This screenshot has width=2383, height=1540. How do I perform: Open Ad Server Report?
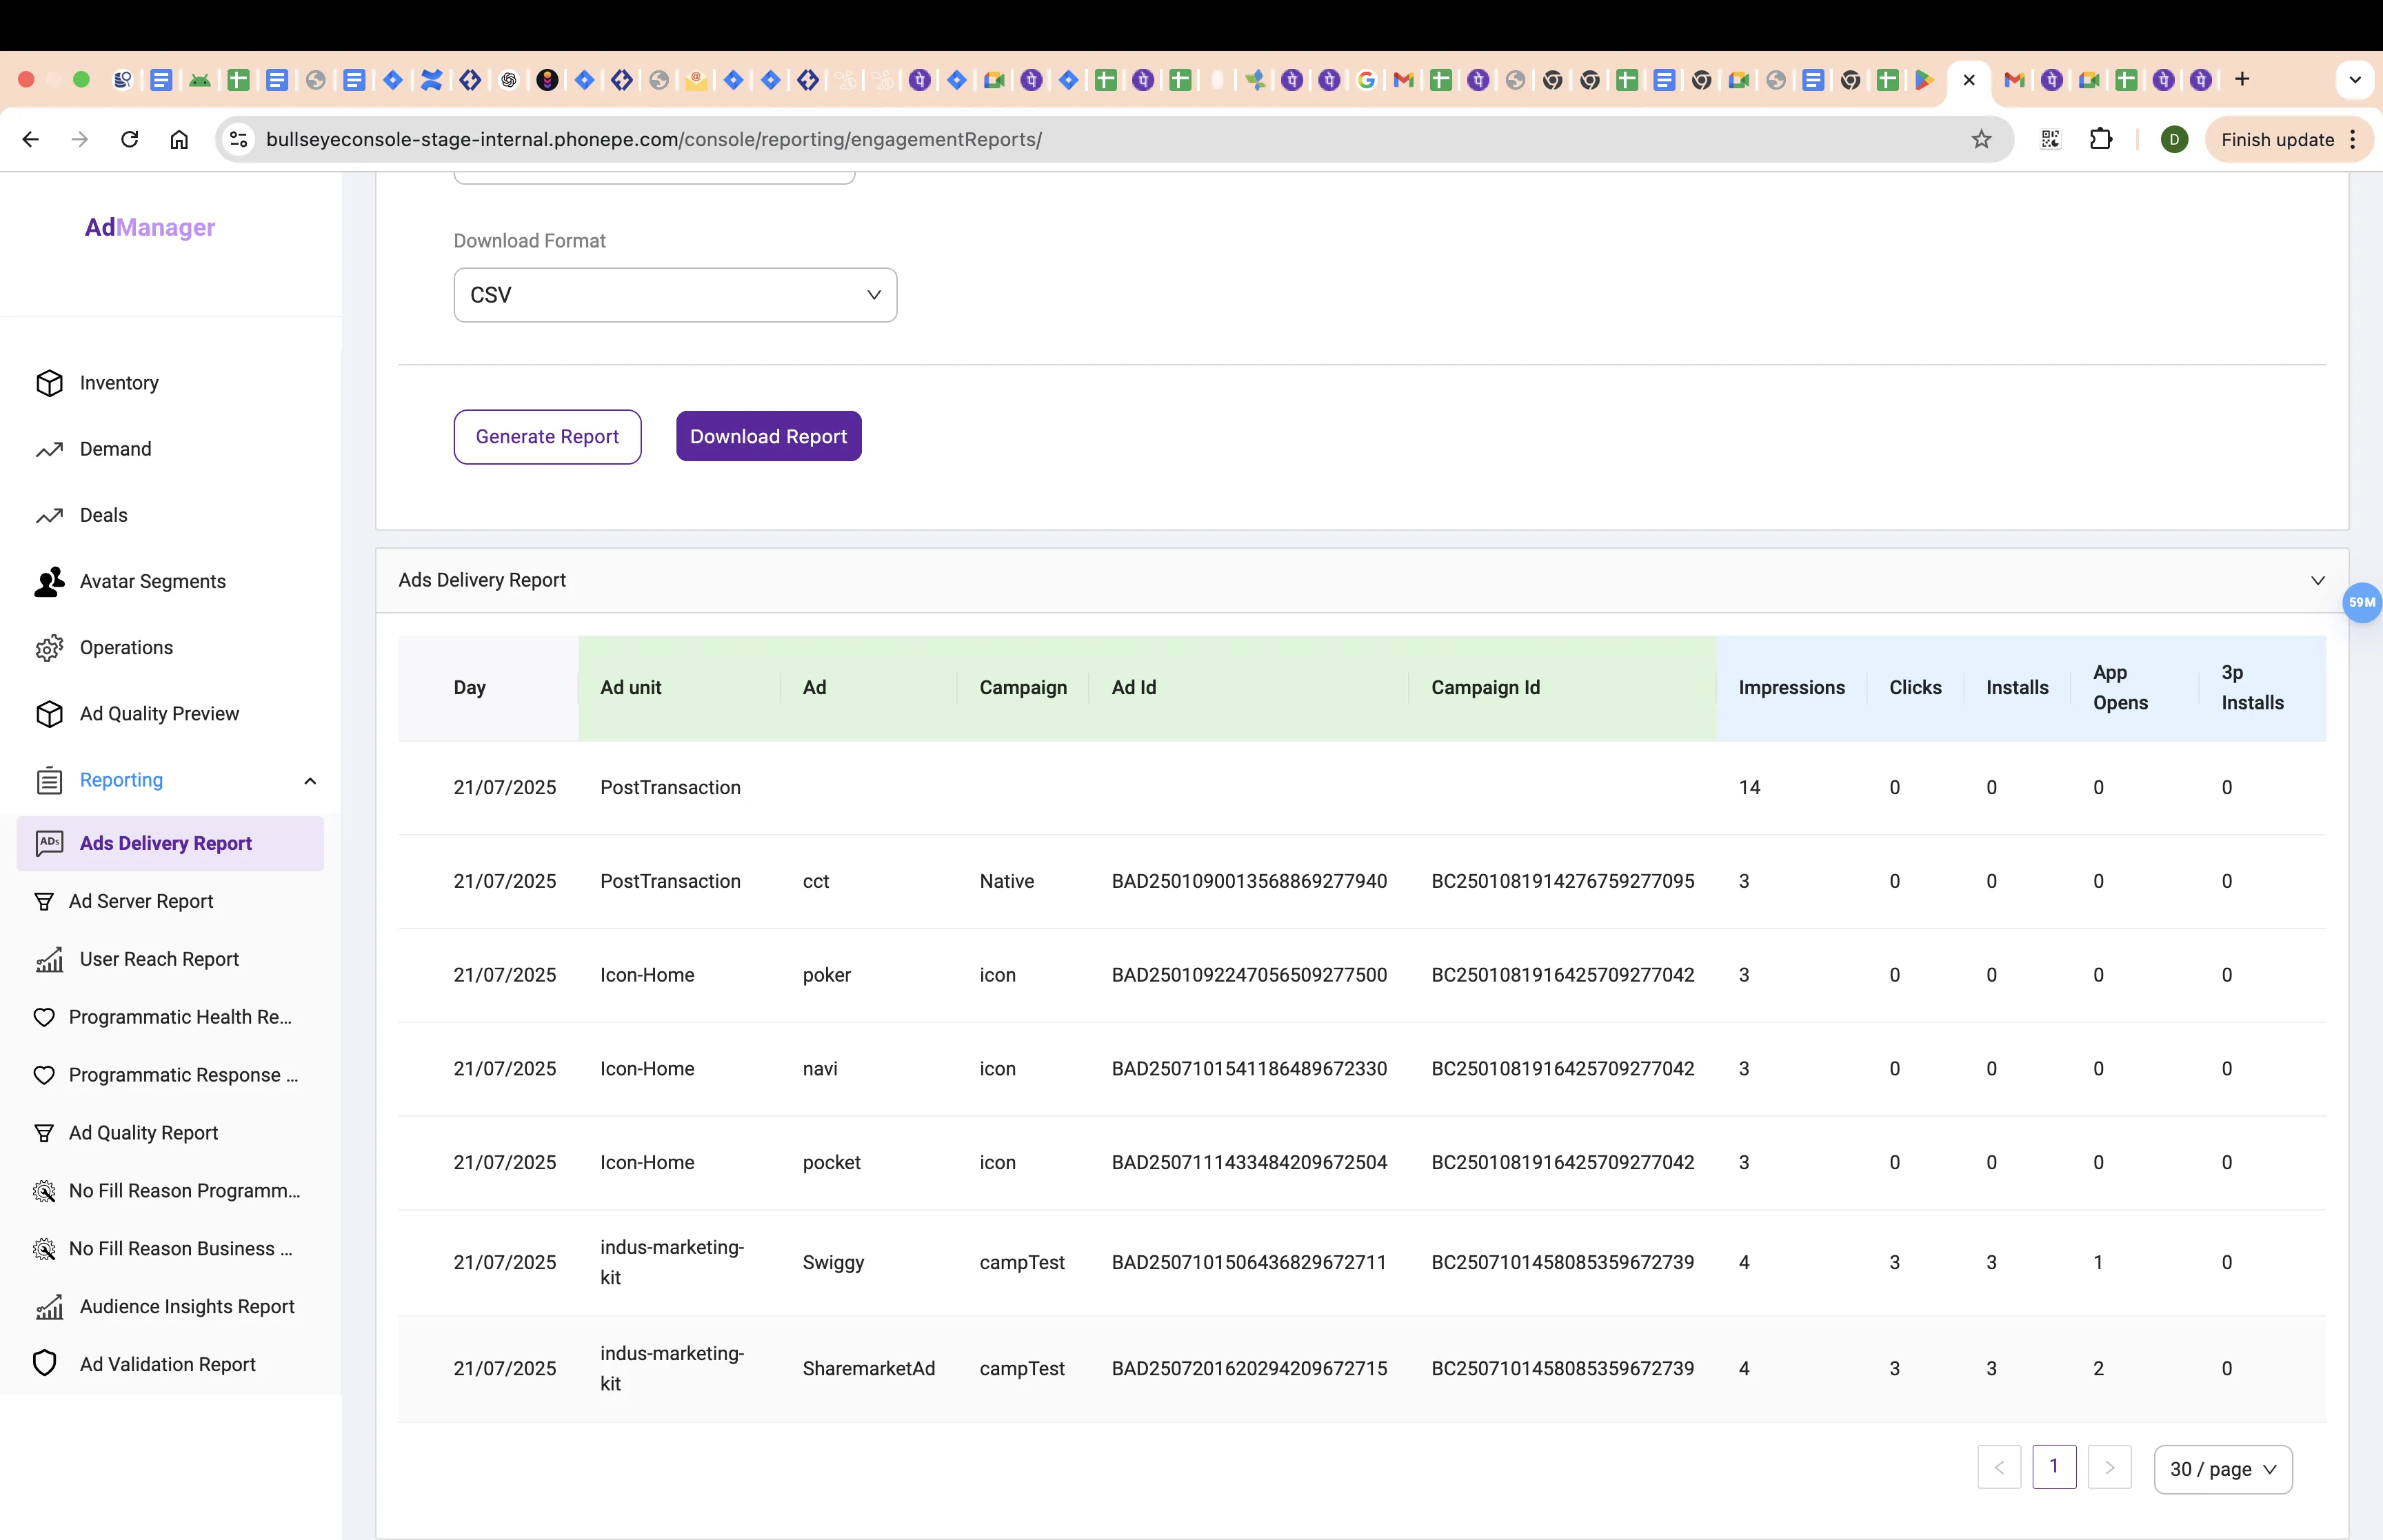pyautogui.click(x=140, y=901)
